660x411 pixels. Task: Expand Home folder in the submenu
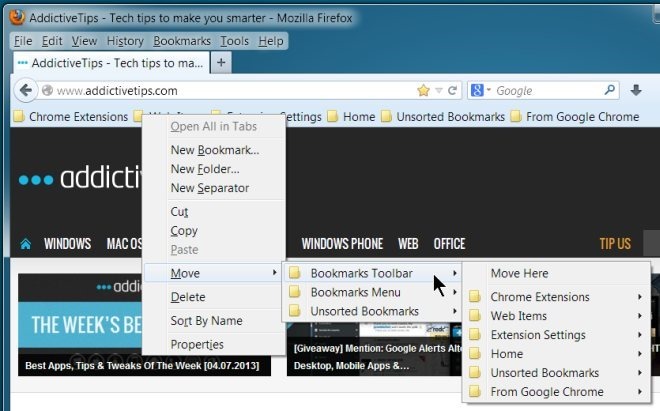556,354
